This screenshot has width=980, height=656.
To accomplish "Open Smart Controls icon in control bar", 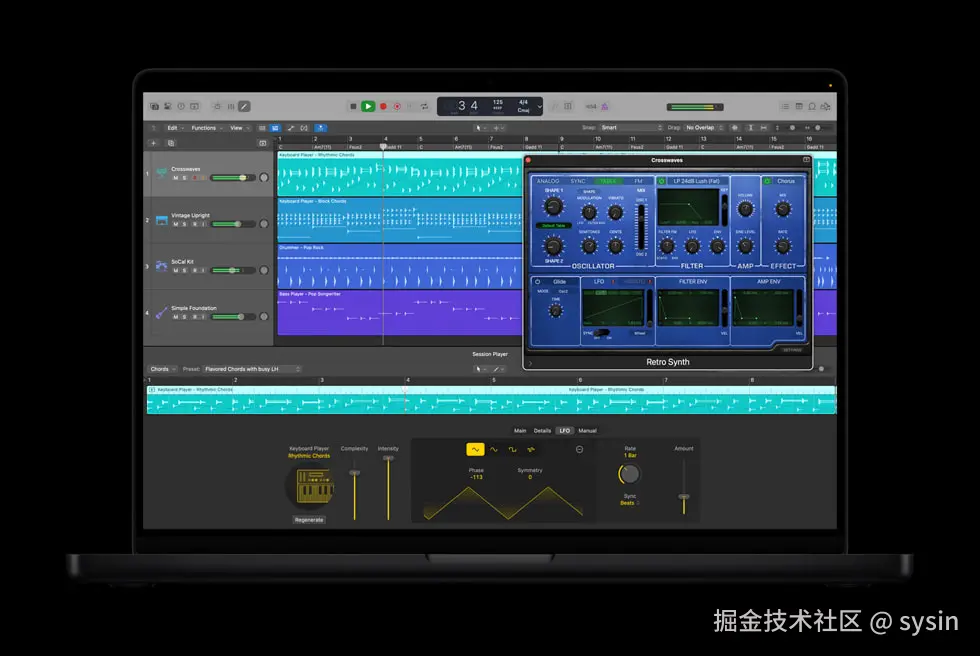I will (x=217, y=107).
